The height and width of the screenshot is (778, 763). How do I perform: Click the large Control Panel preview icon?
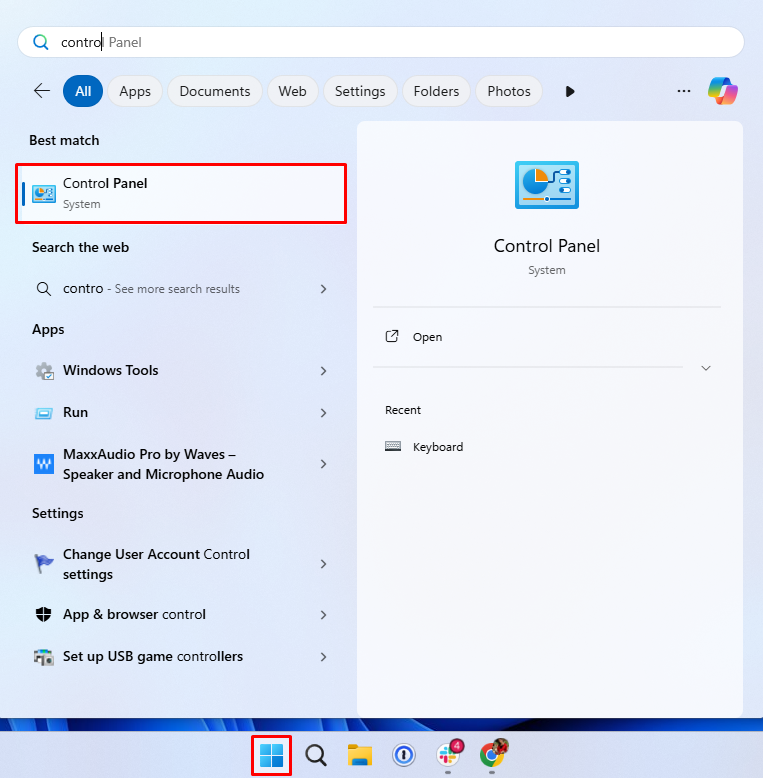tap(547, 185)
